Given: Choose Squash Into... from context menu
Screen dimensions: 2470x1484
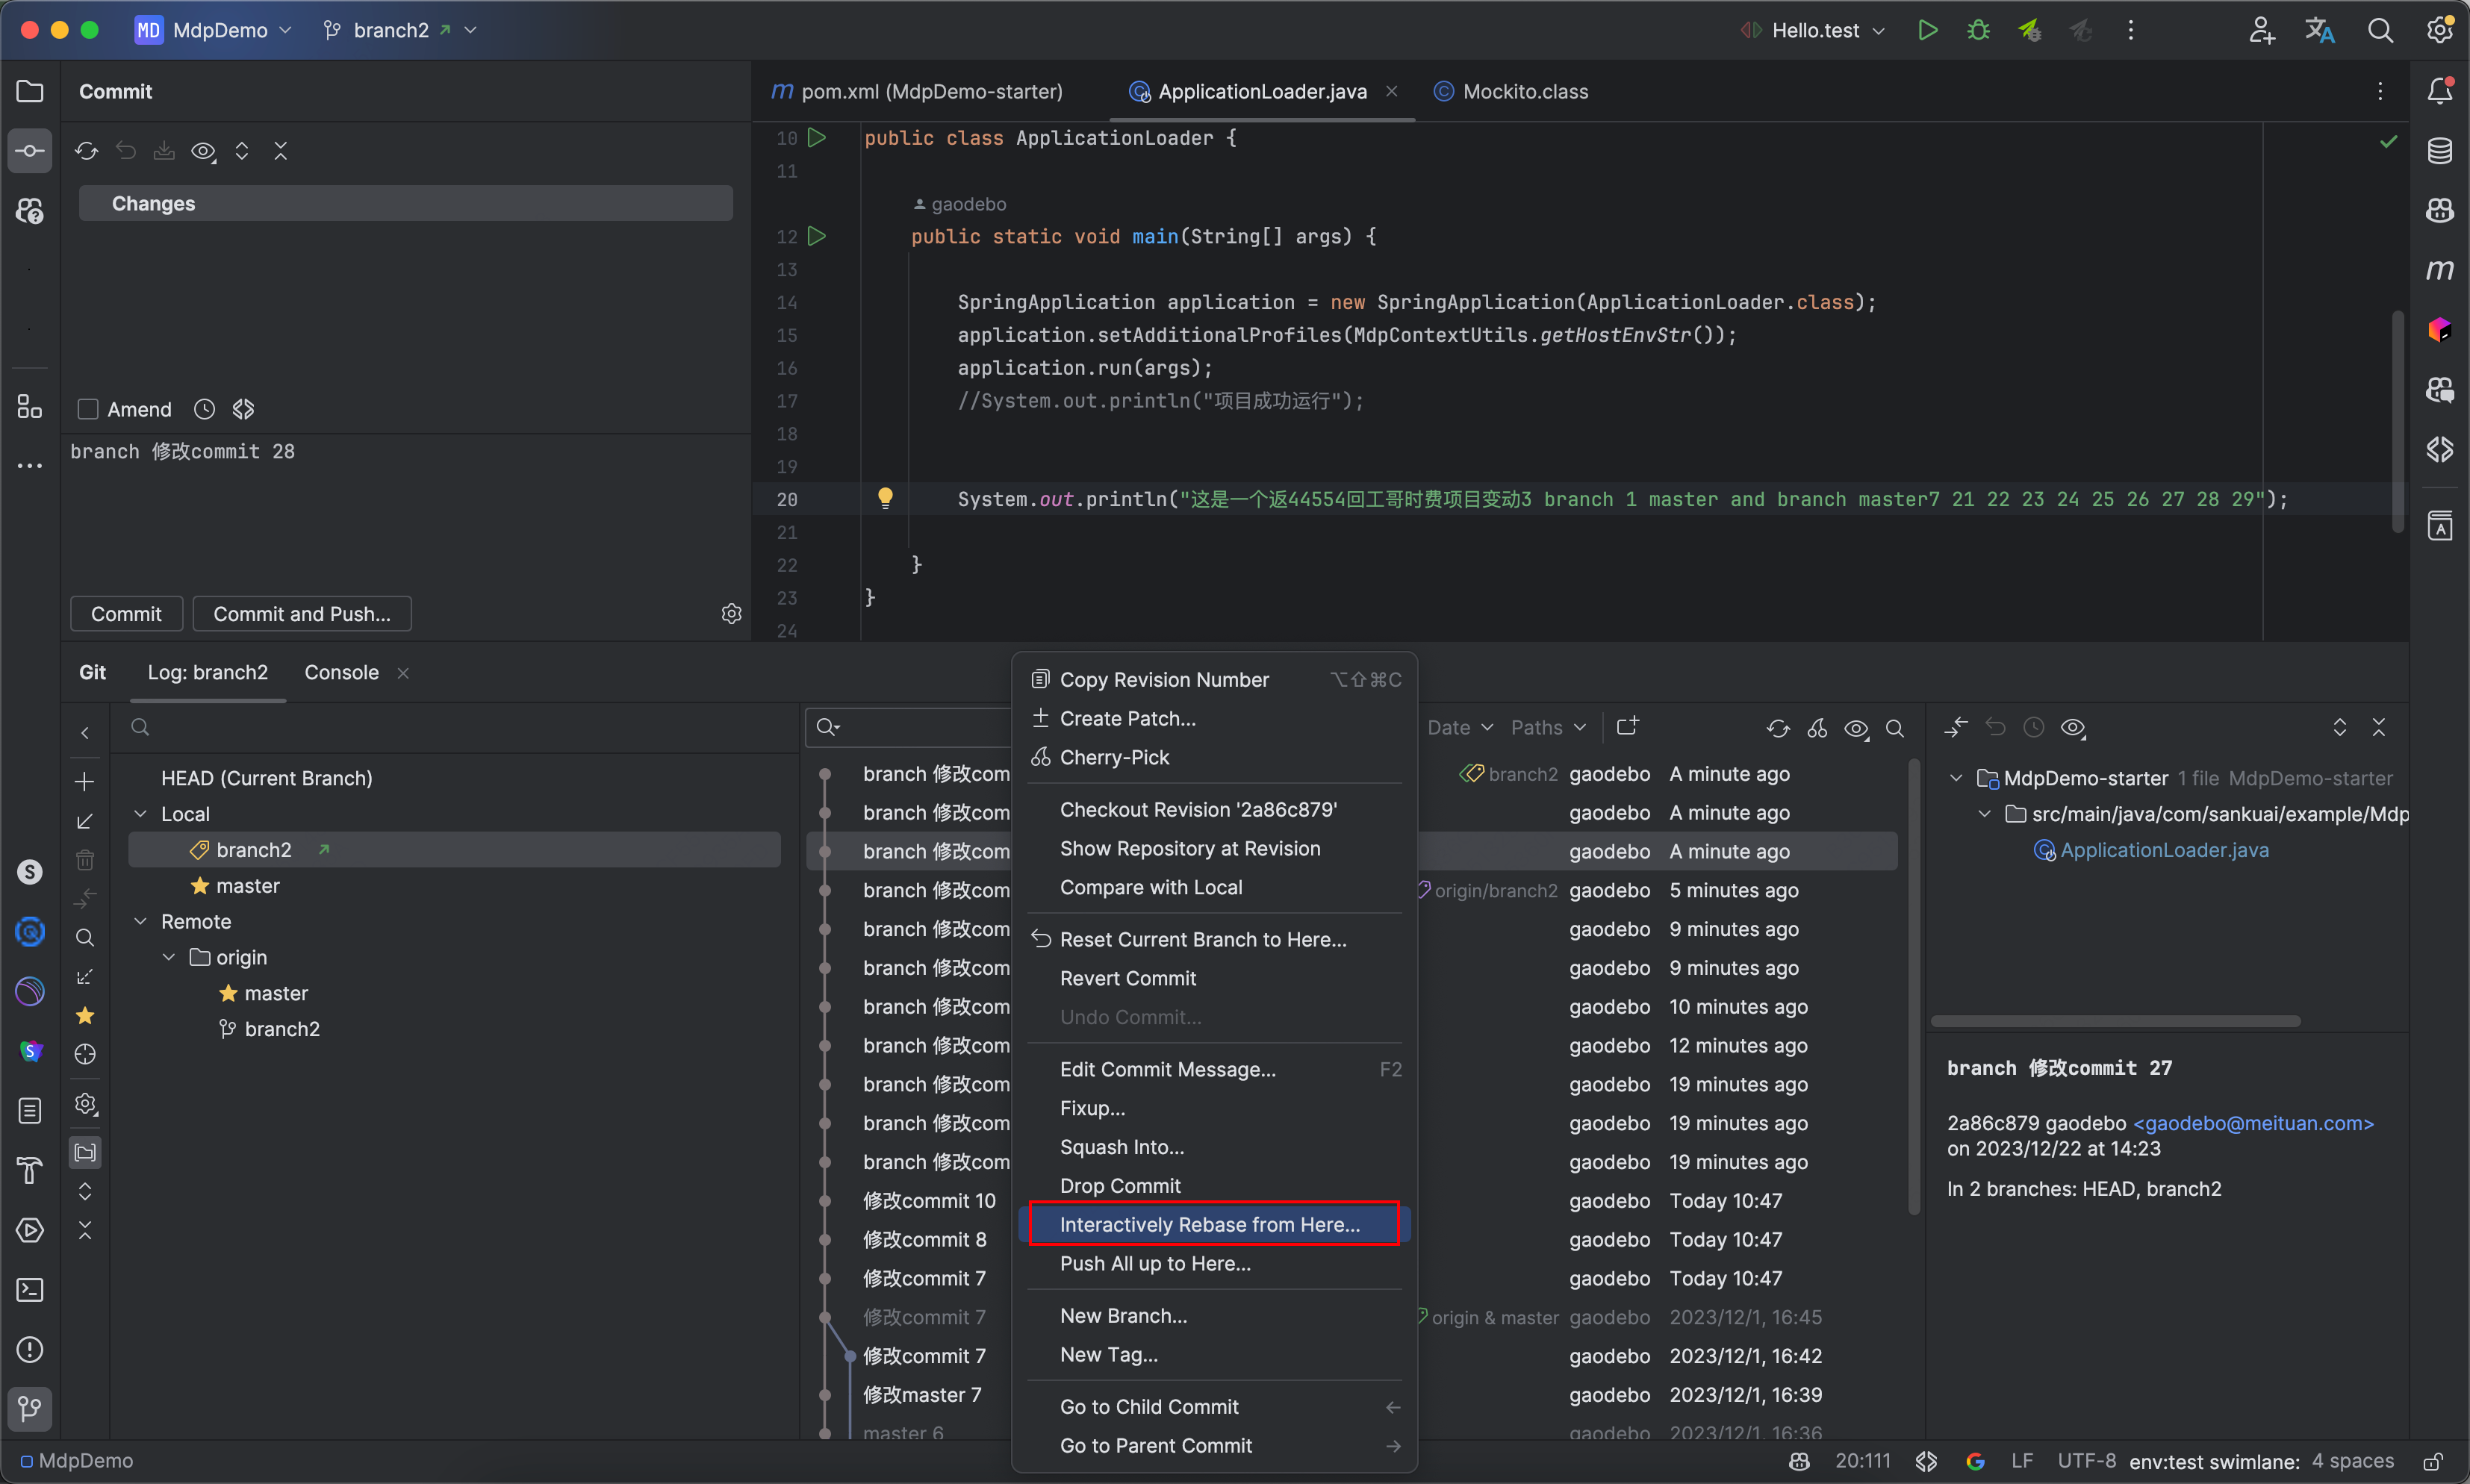Looking at the screenshot, I should tap(1214, 1147).
